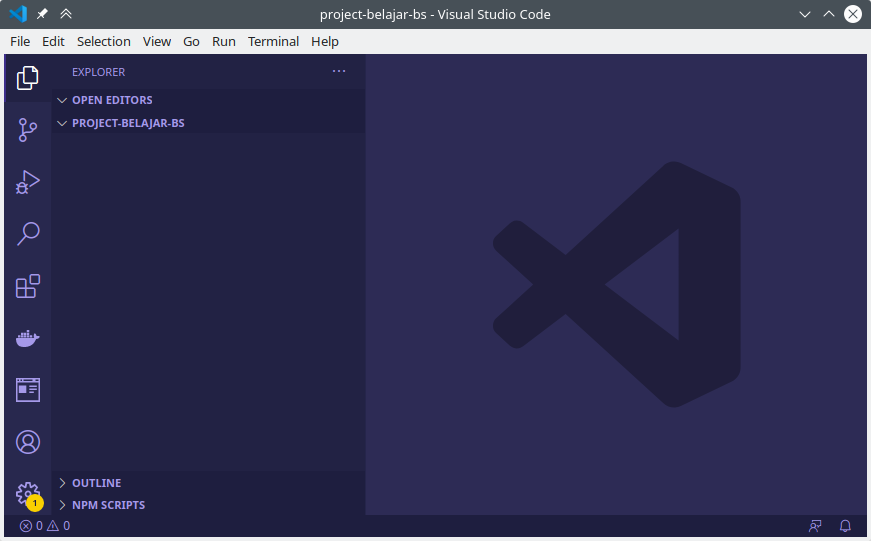Image resolution: width=871 pixels, height=541 pixels.
Task: Click the keep-above double chevron in title bar
Action: [x=66, y=14]
